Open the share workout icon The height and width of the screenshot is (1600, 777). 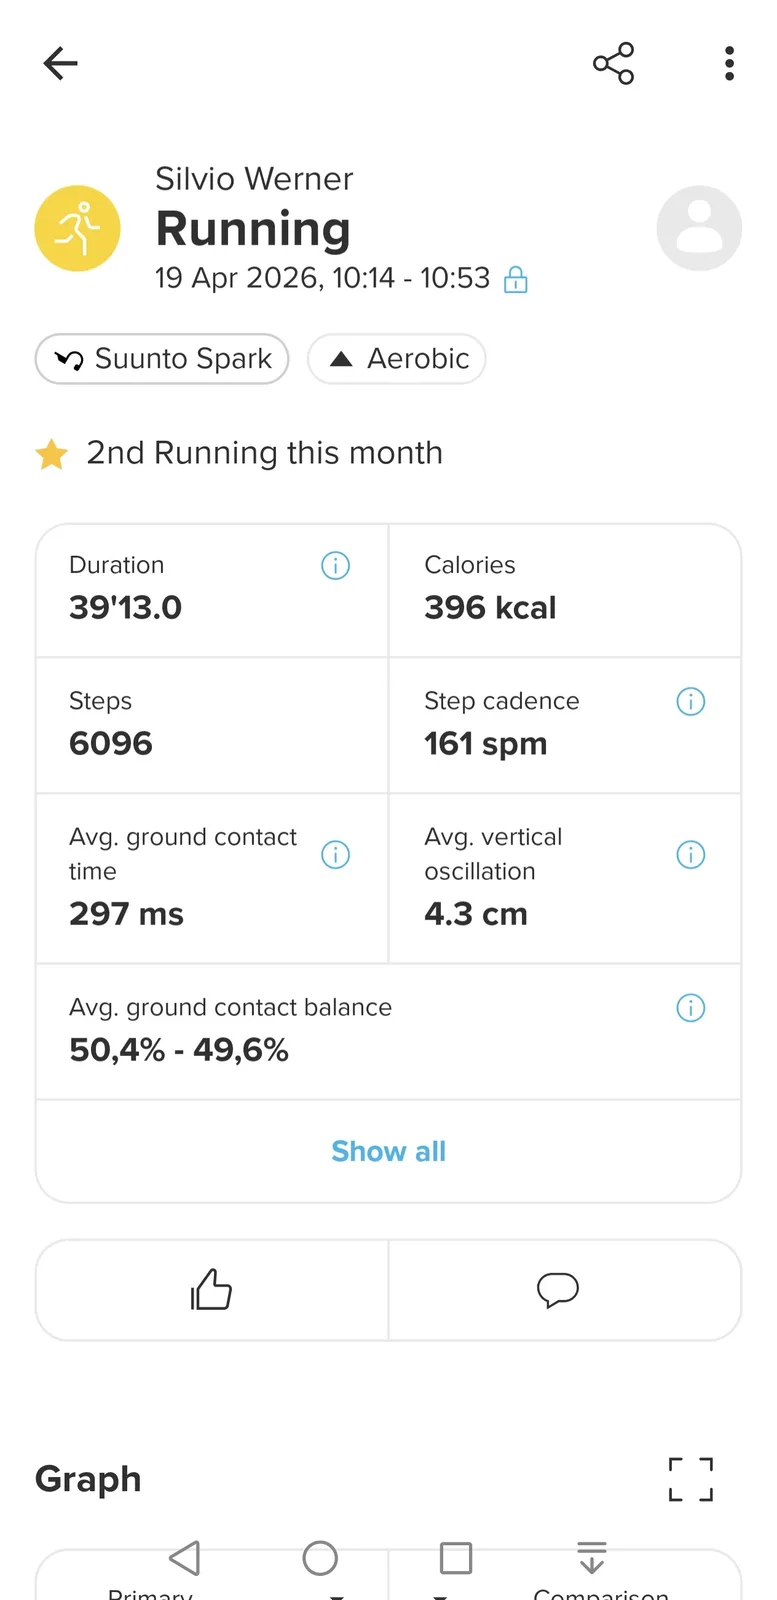(x=613, y=64)
